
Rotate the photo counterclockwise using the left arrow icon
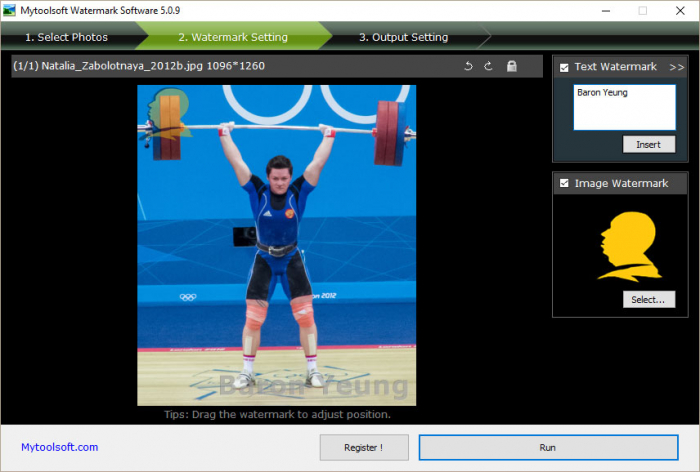pos(468,66)
